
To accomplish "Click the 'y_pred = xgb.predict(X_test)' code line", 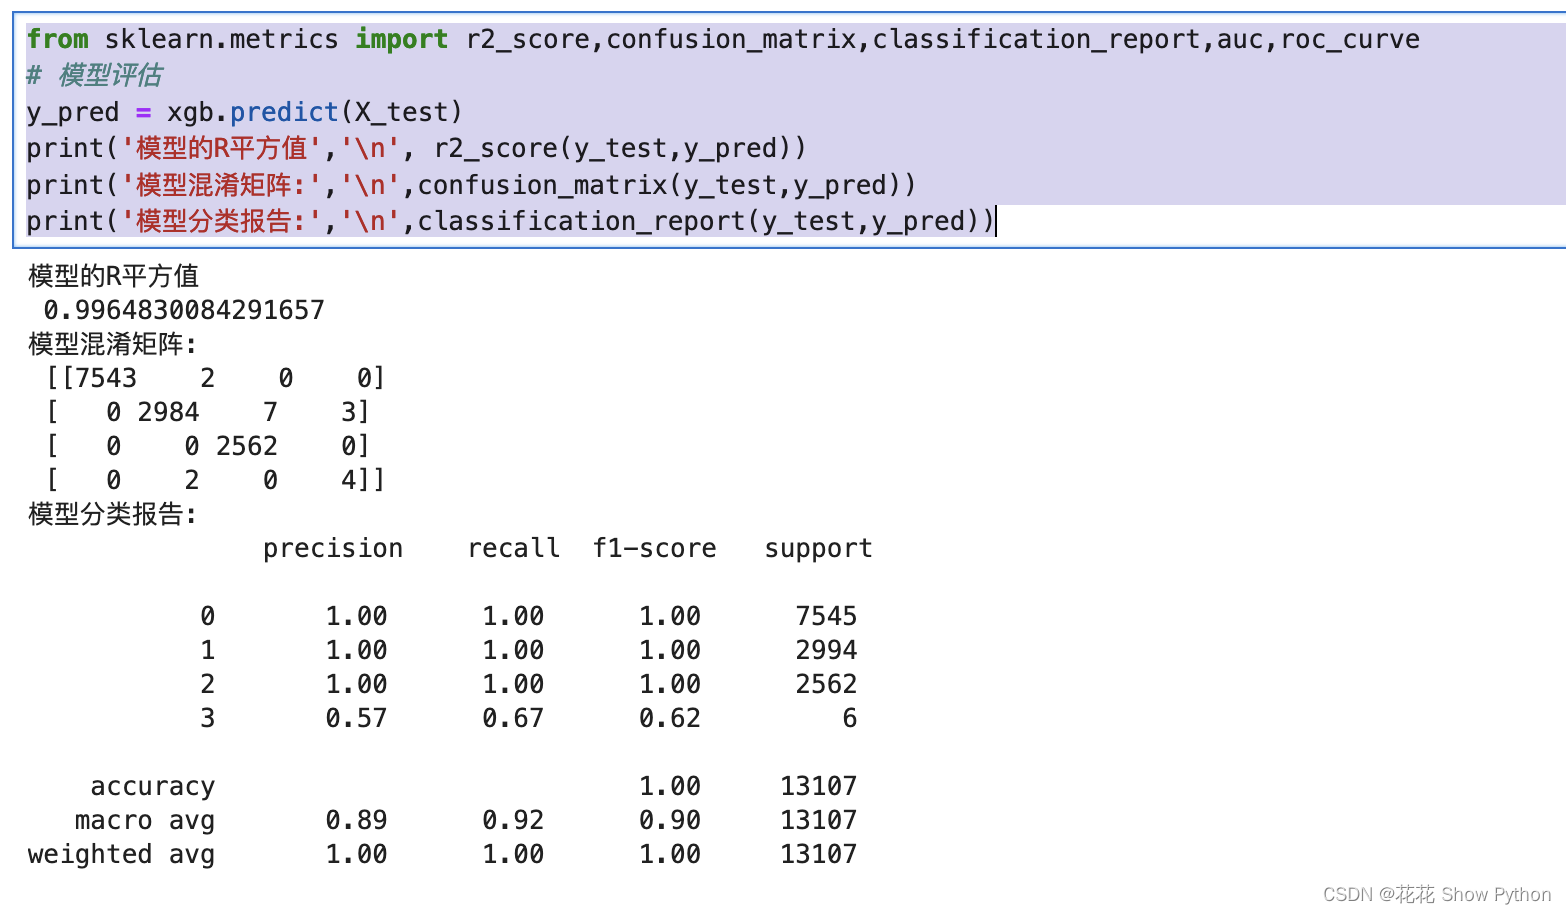I will 244,112.
